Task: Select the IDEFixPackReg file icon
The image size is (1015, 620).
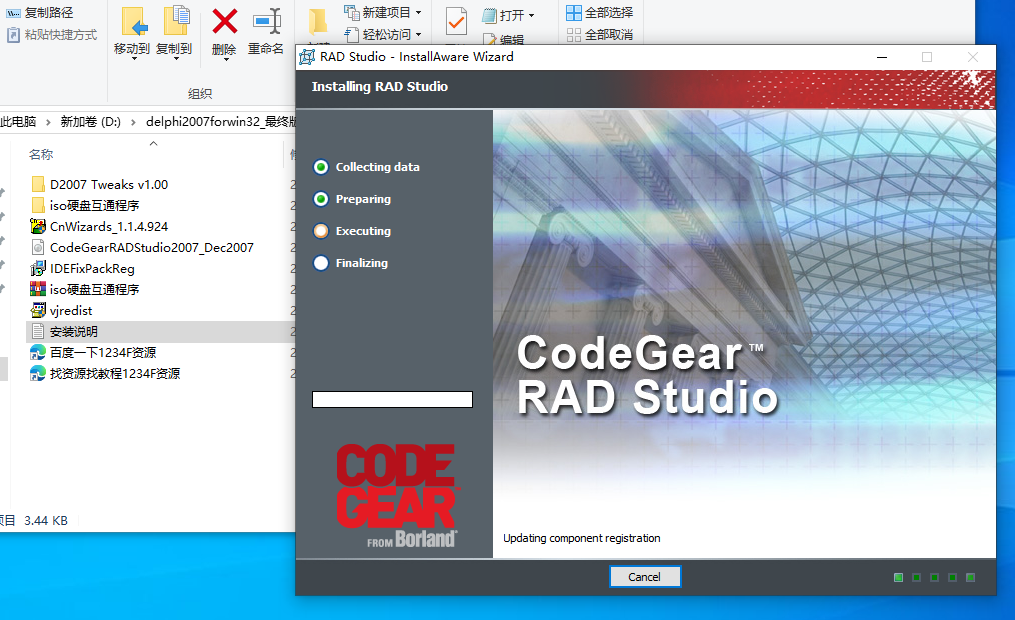Action: pyautogui.click(x=38, y=269)
